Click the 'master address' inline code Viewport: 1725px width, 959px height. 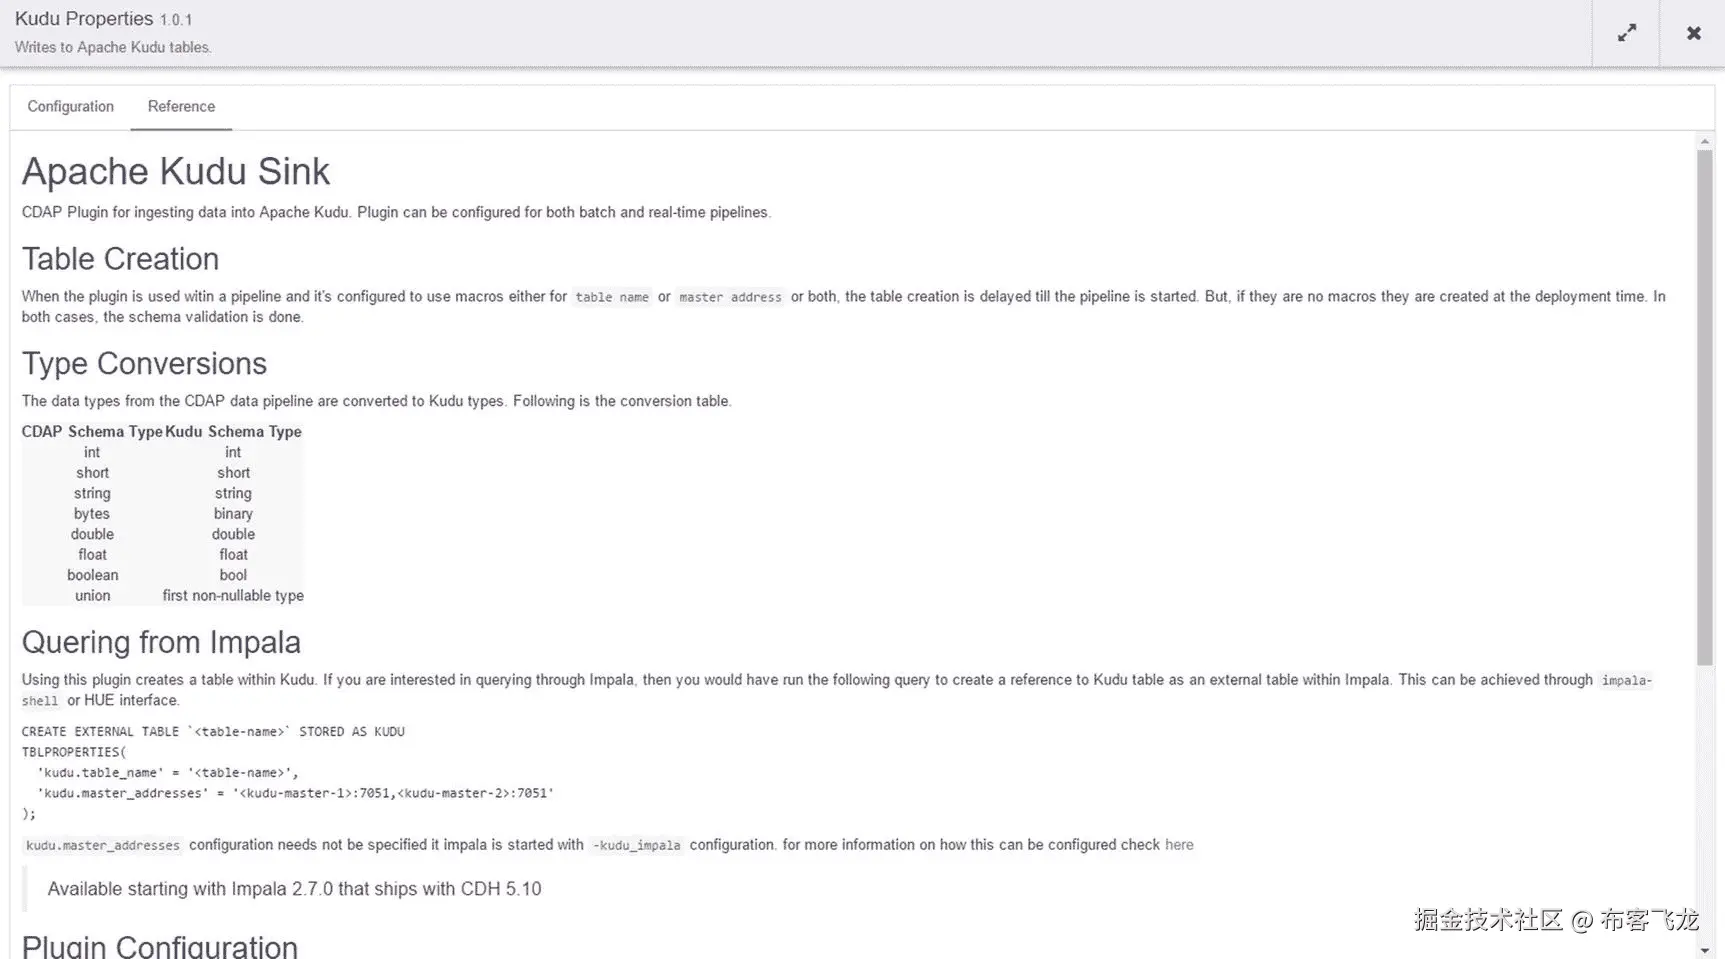(730, 297)
